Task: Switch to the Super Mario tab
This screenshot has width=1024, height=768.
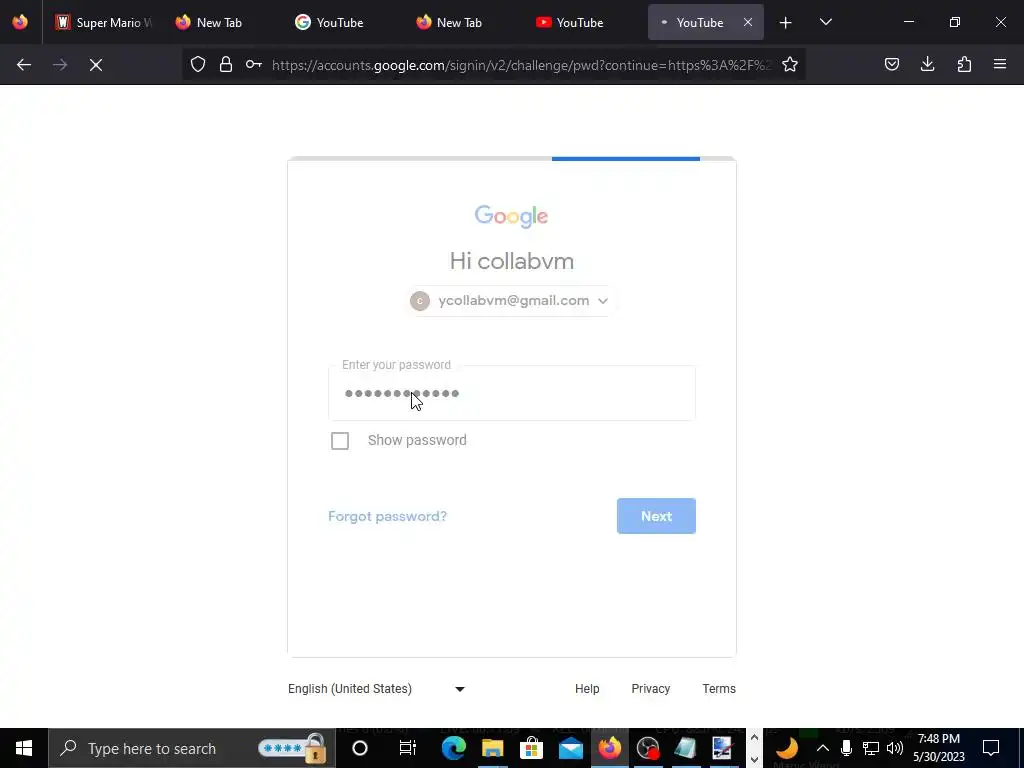Action: 104,22
